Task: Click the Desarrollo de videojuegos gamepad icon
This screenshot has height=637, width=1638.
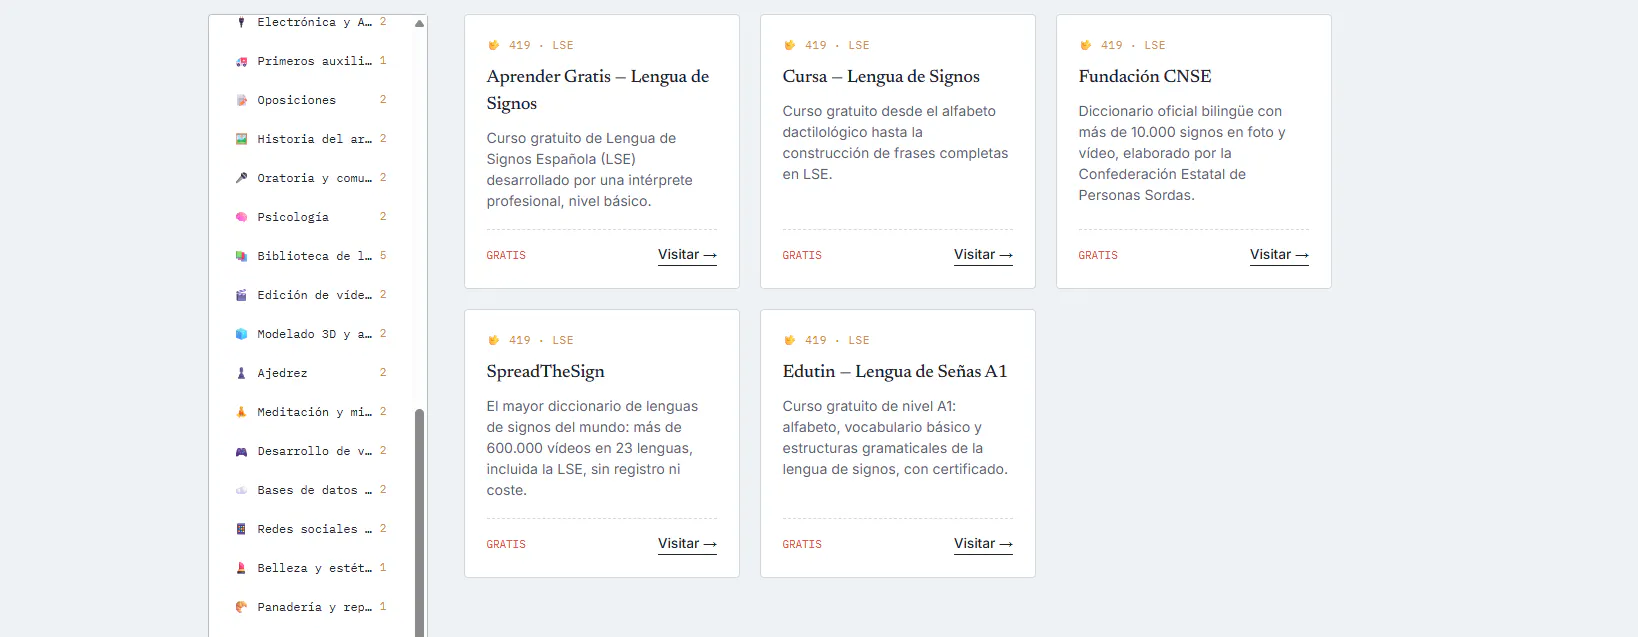Action: (x=241, y=451)
